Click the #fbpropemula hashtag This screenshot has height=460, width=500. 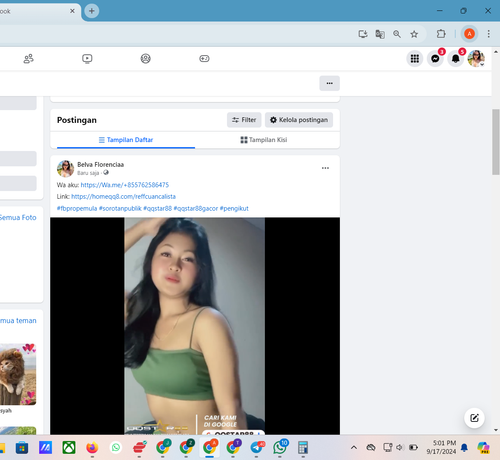click(x=77, y=209)
